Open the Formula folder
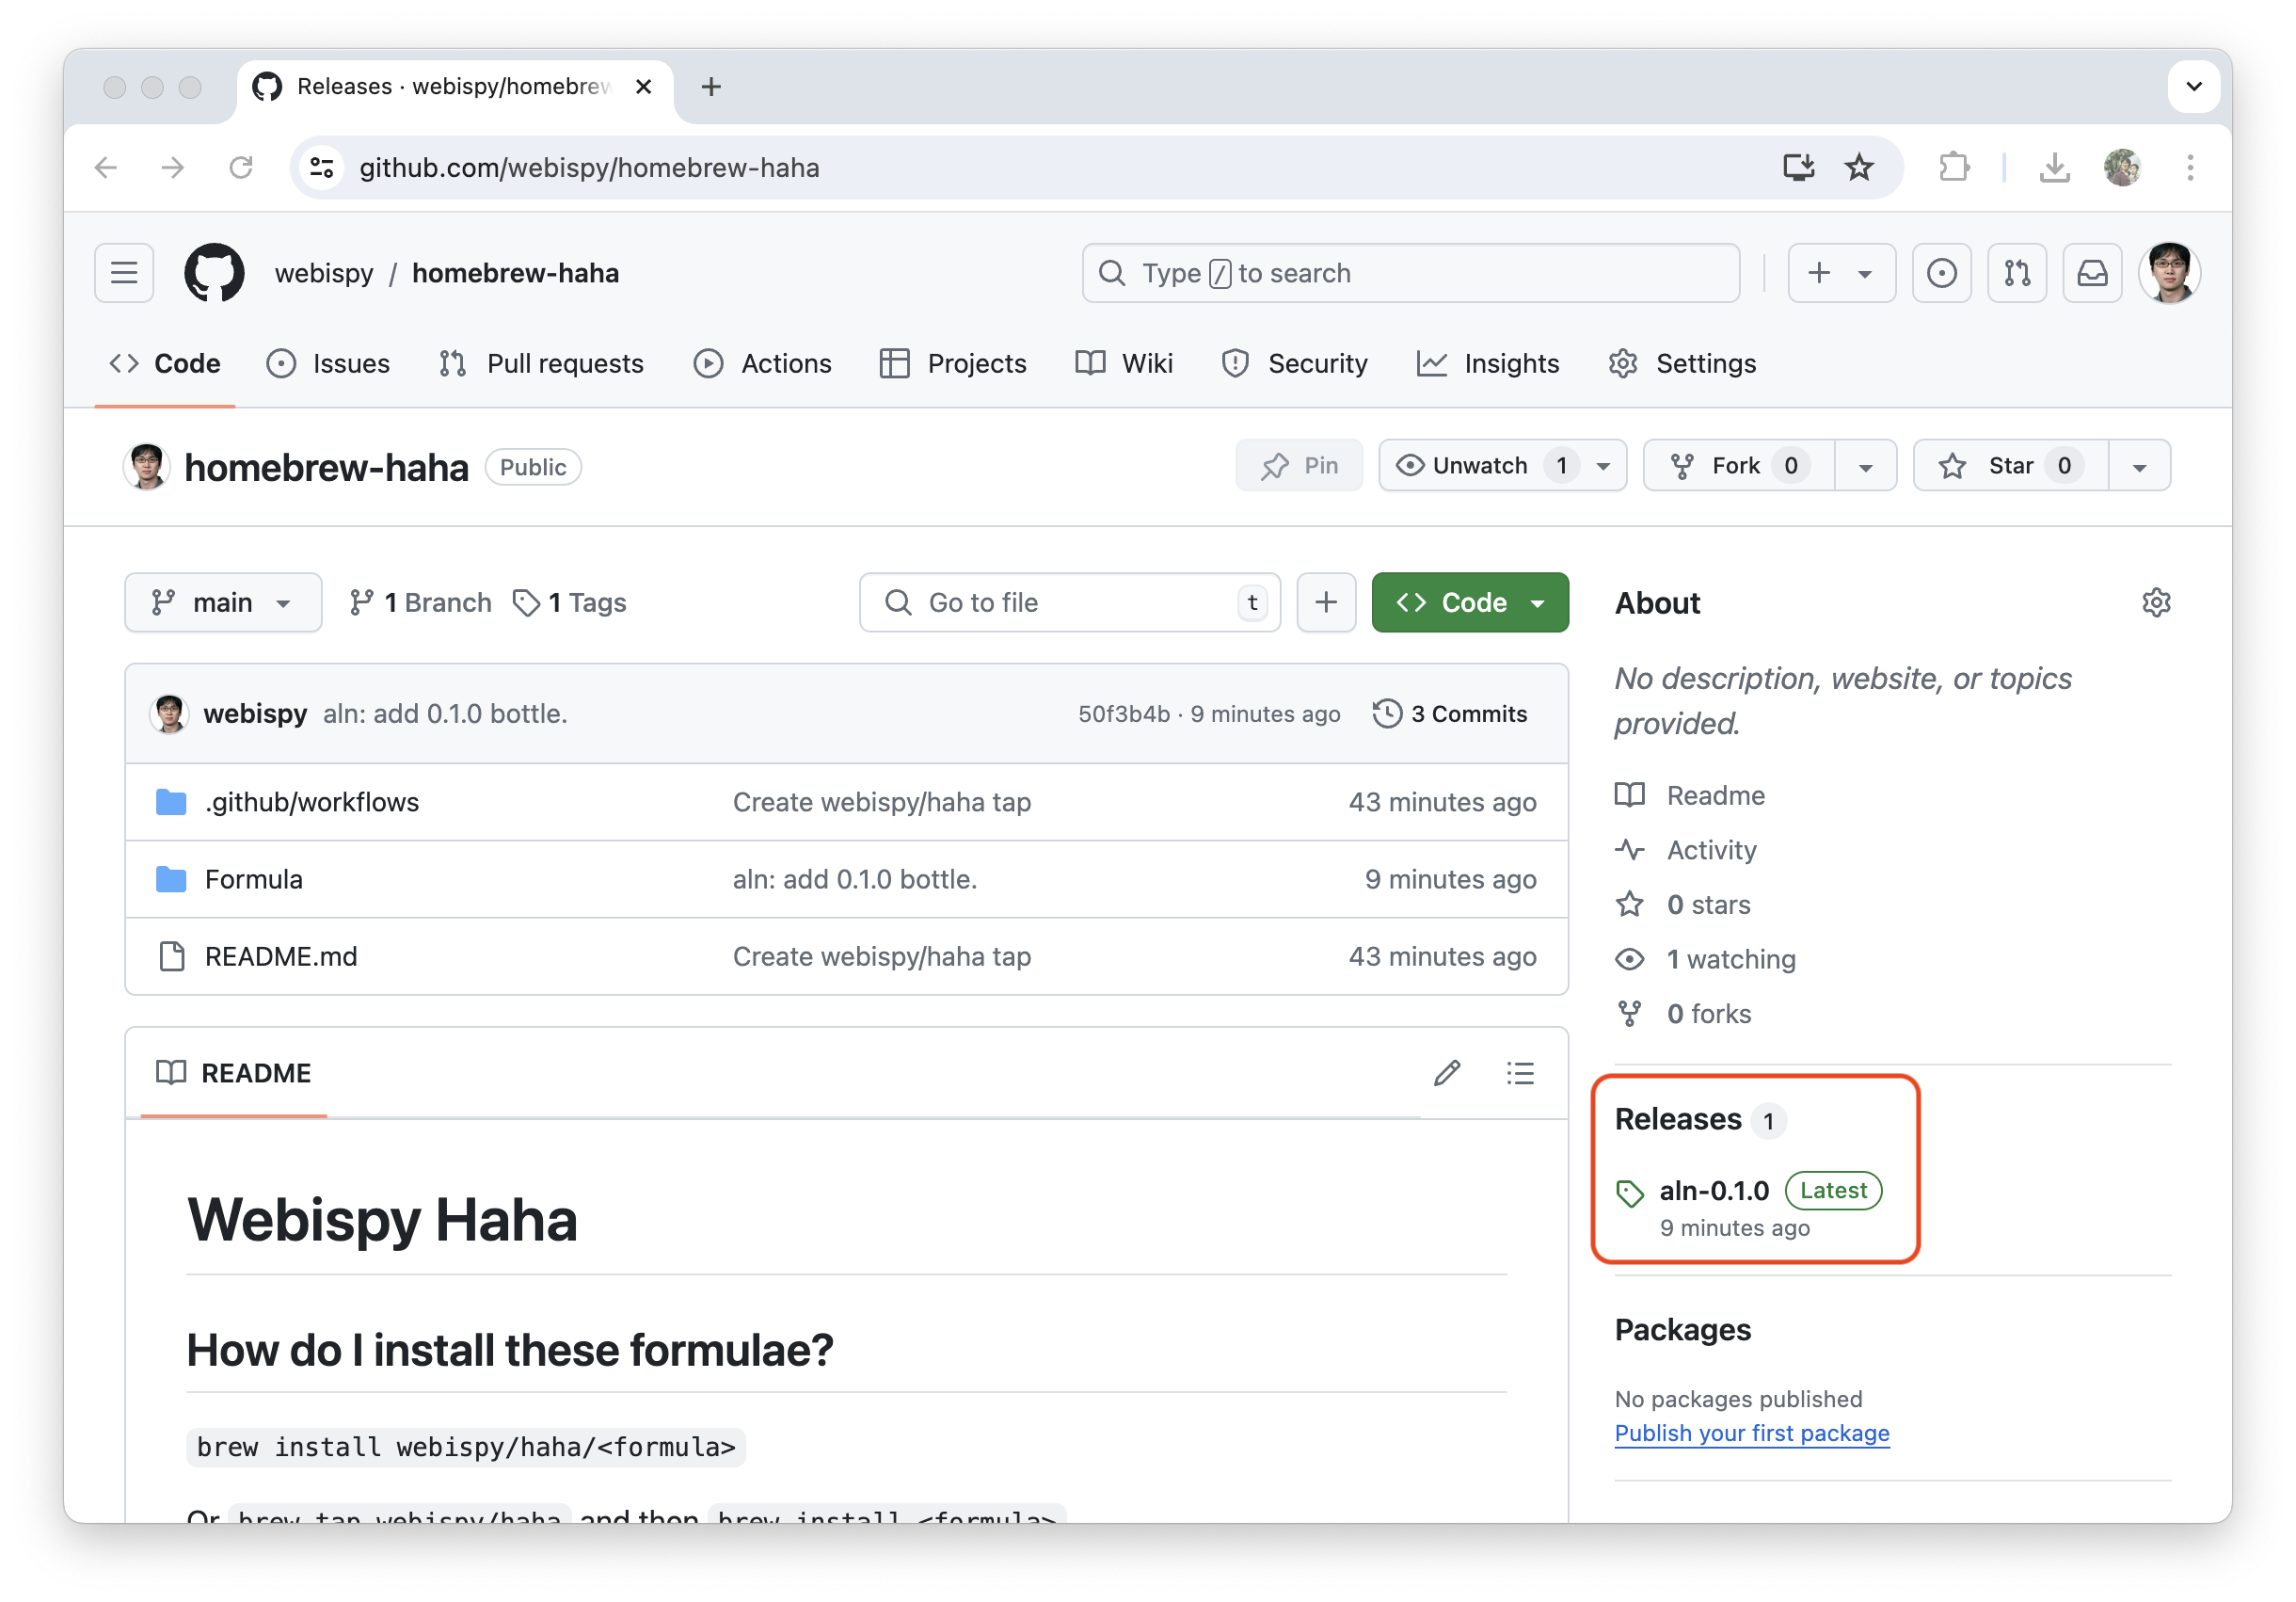 coord(254,879)
